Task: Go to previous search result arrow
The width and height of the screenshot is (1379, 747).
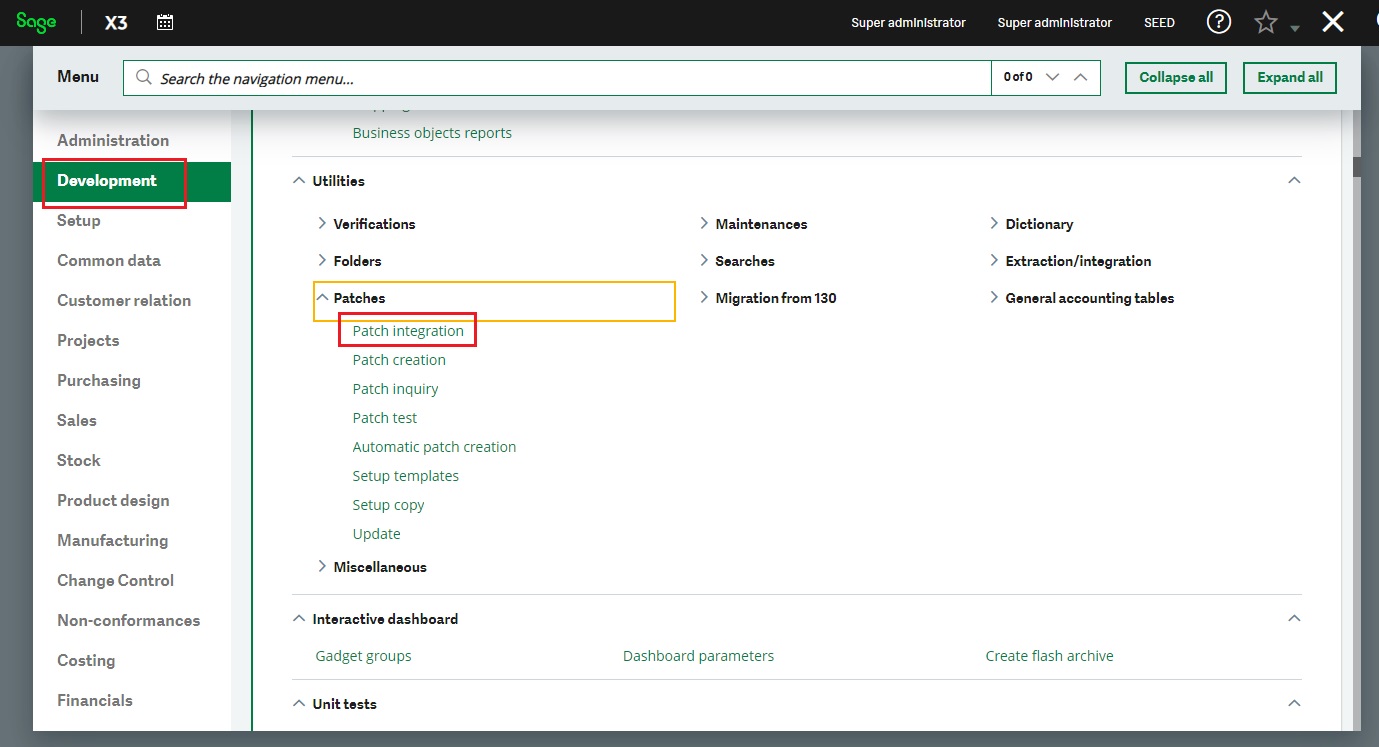Action: pos(1080,77)
